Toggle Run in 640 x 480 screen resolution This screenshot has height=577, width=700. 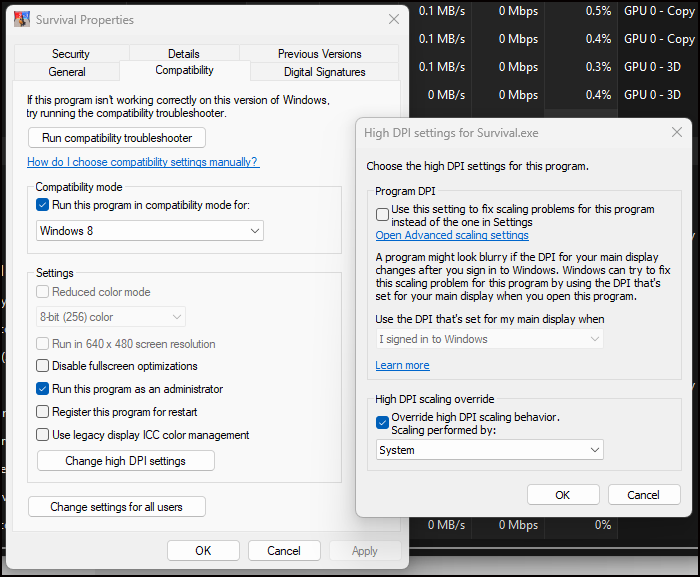42,344
